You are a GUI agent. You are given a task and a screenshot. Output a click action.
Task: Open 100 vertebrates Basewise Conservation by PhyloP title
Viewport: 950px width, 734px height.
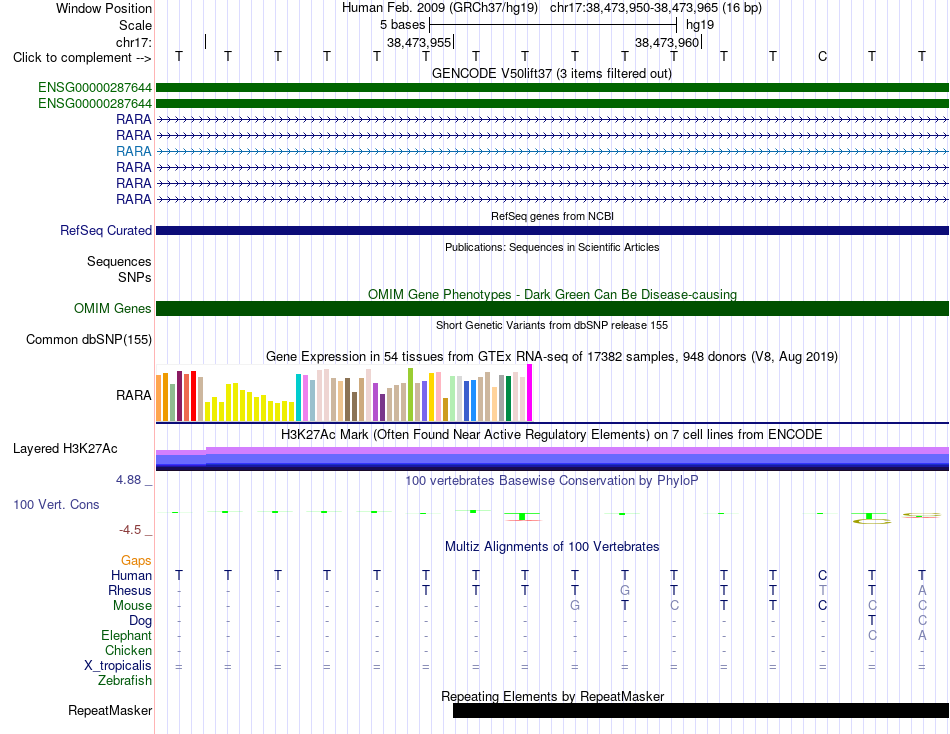(x=552, y=481)
